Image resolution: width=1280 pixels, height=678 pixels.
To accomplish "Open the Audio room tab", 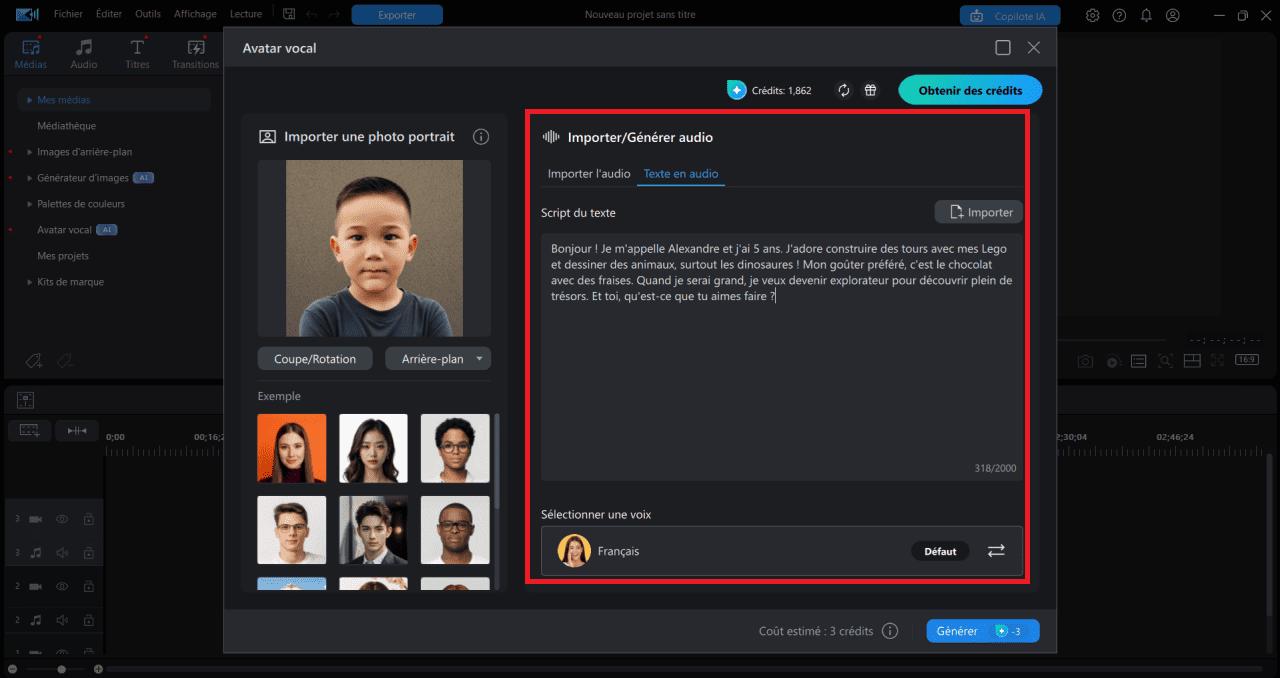I will coord(84,54).
